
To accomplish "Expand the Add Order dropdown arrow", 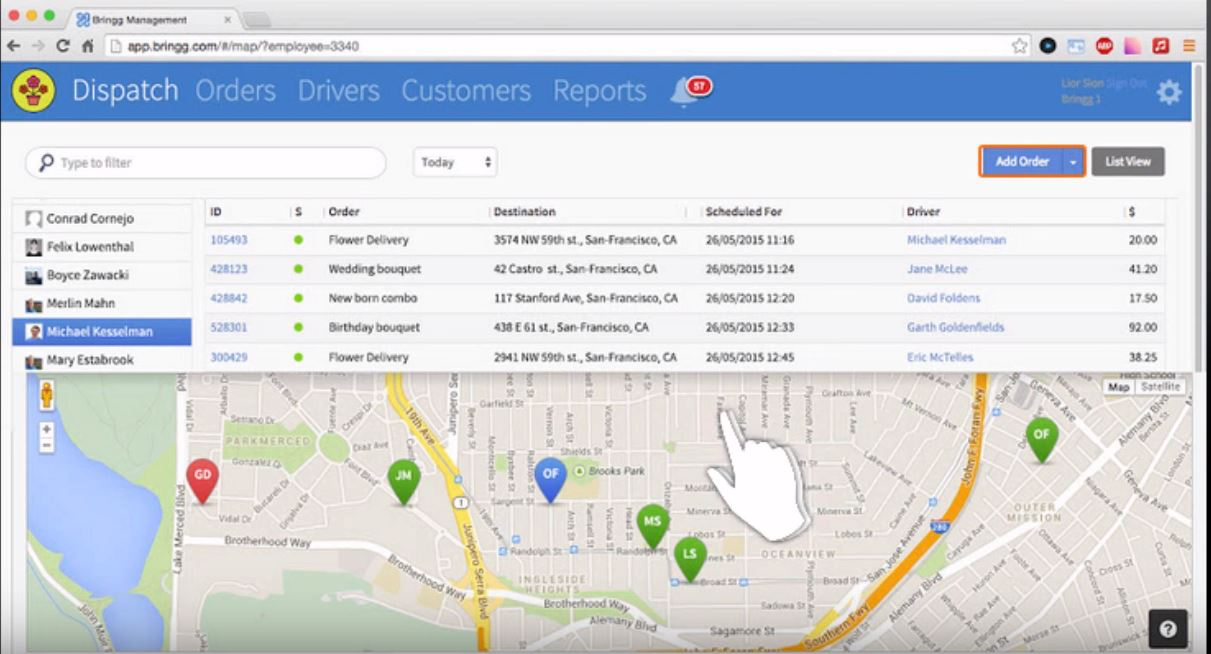I will pos(1074,162).
